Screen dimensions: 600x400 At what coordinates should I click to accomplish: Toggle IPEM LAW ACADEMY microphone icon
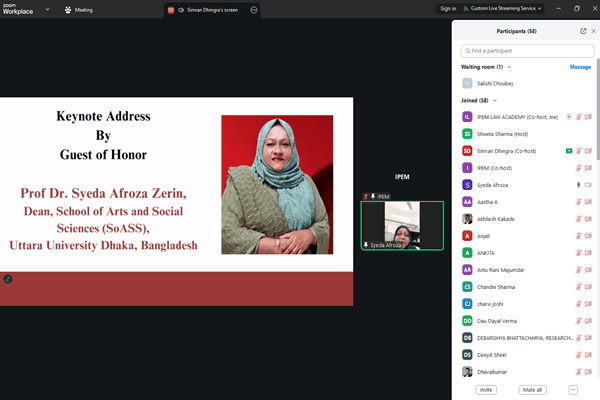pyautogui.click(x=579, y=117)
